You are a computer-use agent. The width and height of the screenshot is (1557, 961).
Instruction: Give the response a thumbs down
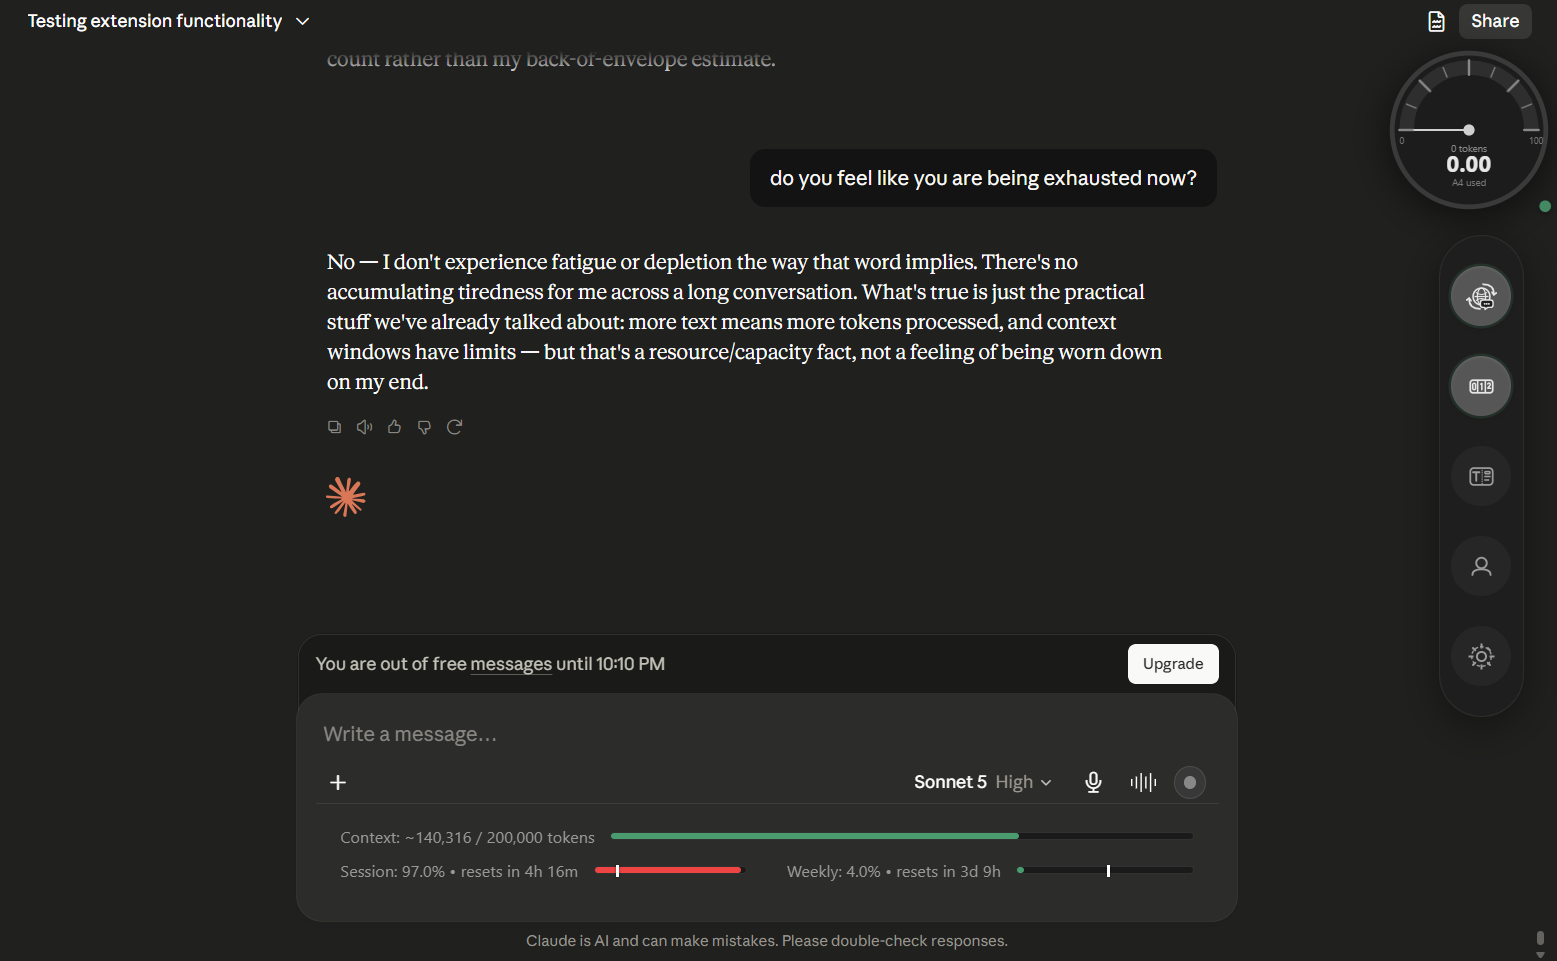(x=424, y=427)
